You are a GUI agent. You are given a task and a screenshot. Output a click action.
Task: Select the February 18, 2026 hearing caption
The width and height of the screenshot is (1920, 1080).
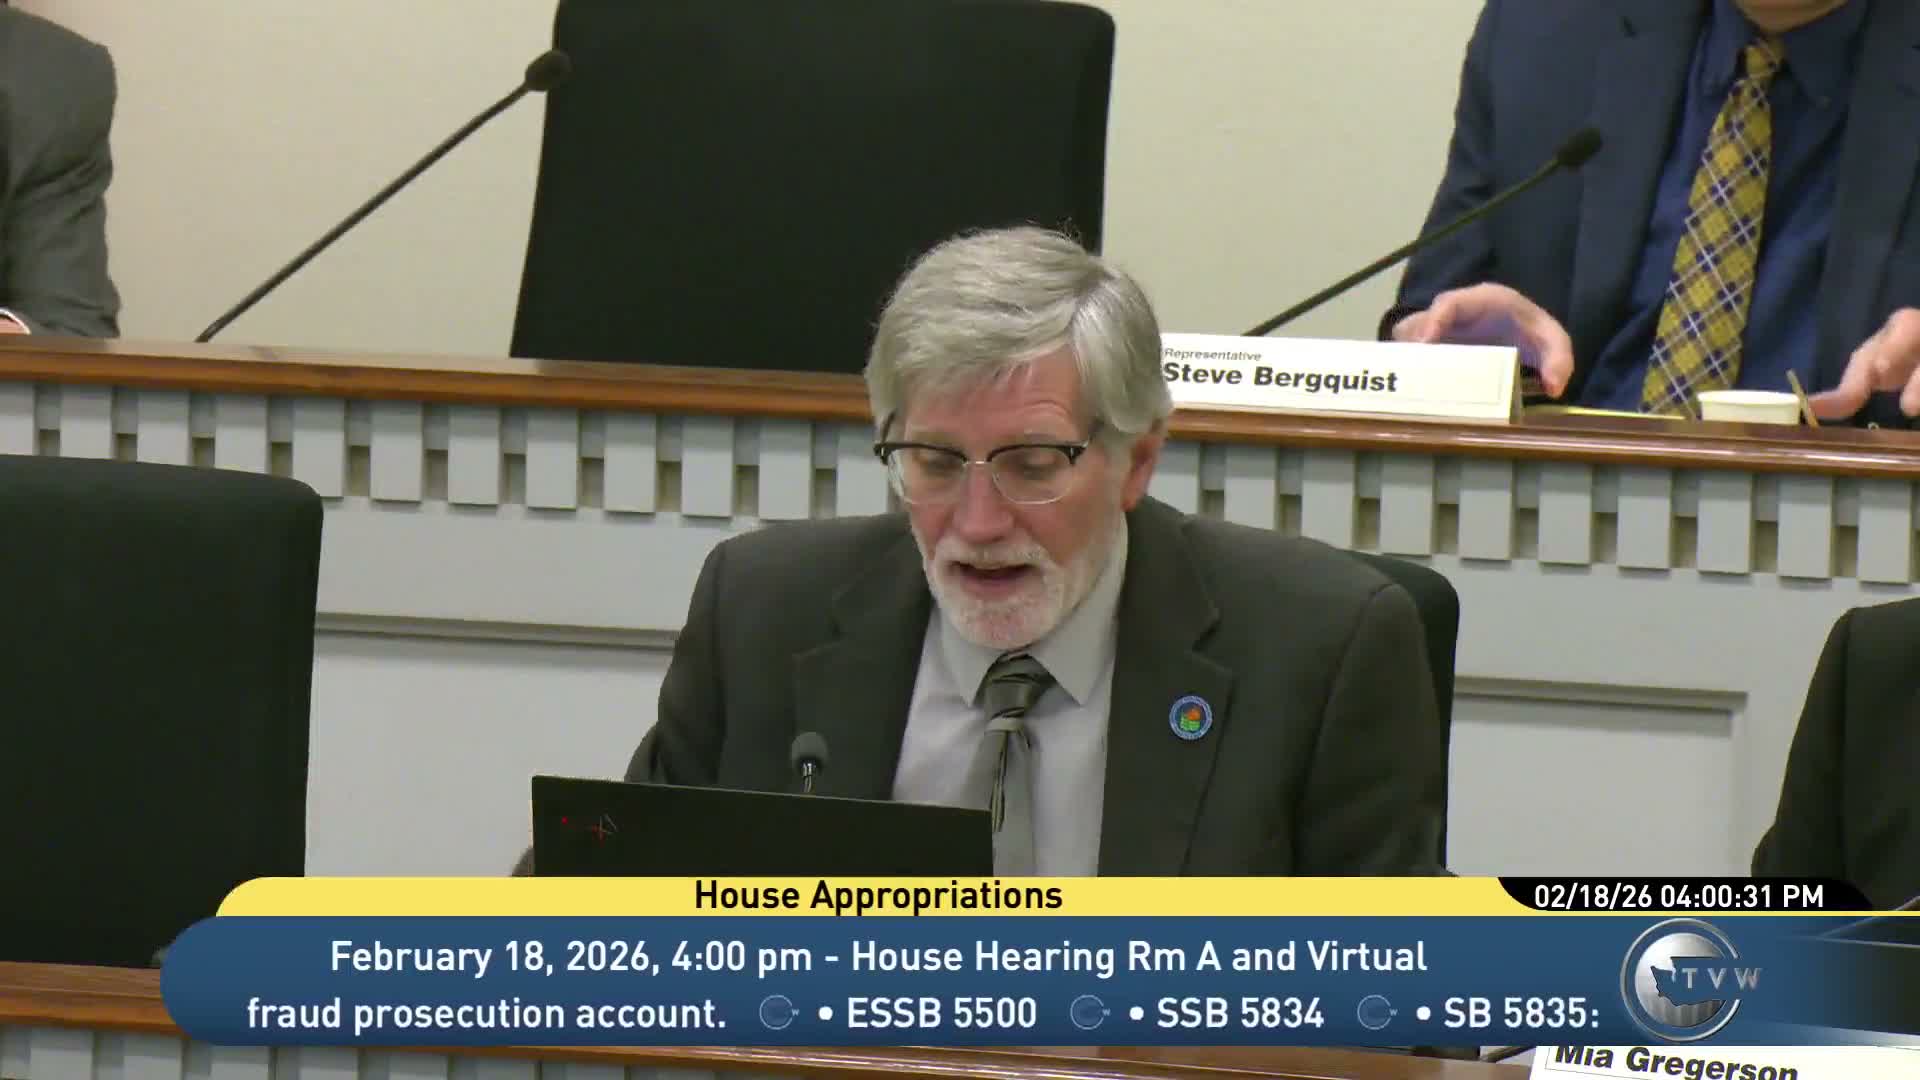tap(875, 957)
